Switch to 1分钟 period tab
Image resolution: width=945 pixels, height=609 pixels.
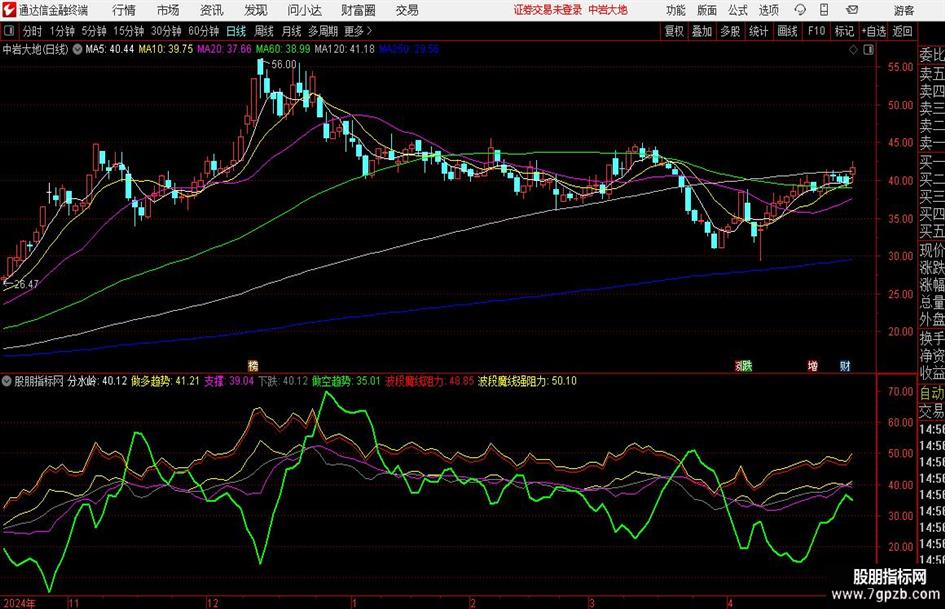point(62,31)
